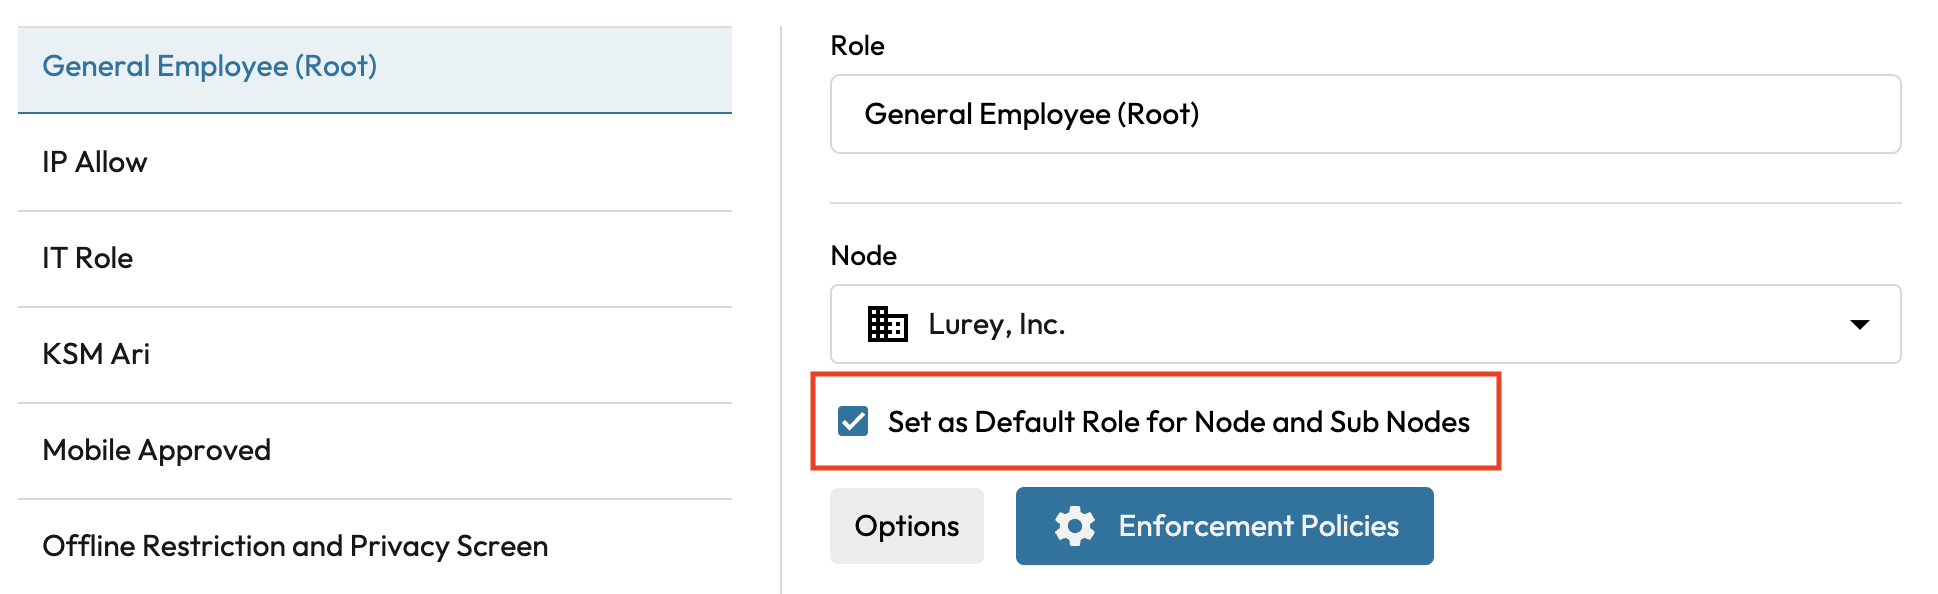Click the gear icon on Enforcement Policies
This screenshot has width=1938, height=594.
click(x=1075, y=526)
